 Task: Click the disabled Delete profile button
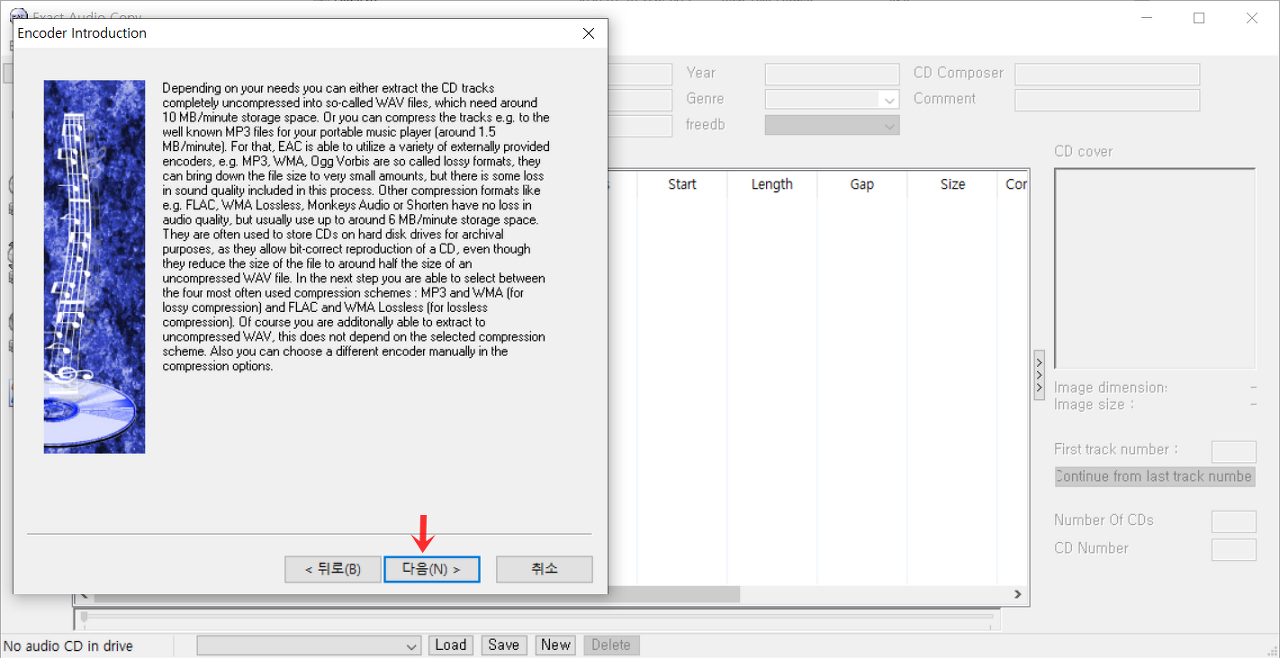610,645
